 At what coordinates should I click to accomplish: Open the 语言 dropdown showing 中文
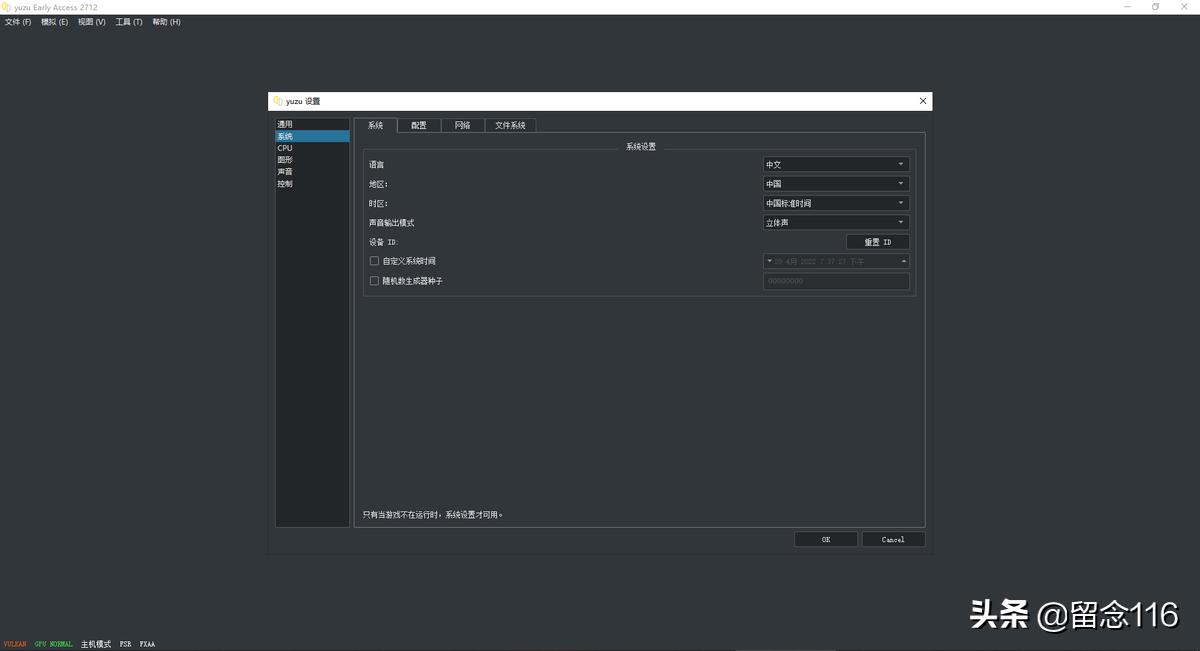(x=835, y=164)
